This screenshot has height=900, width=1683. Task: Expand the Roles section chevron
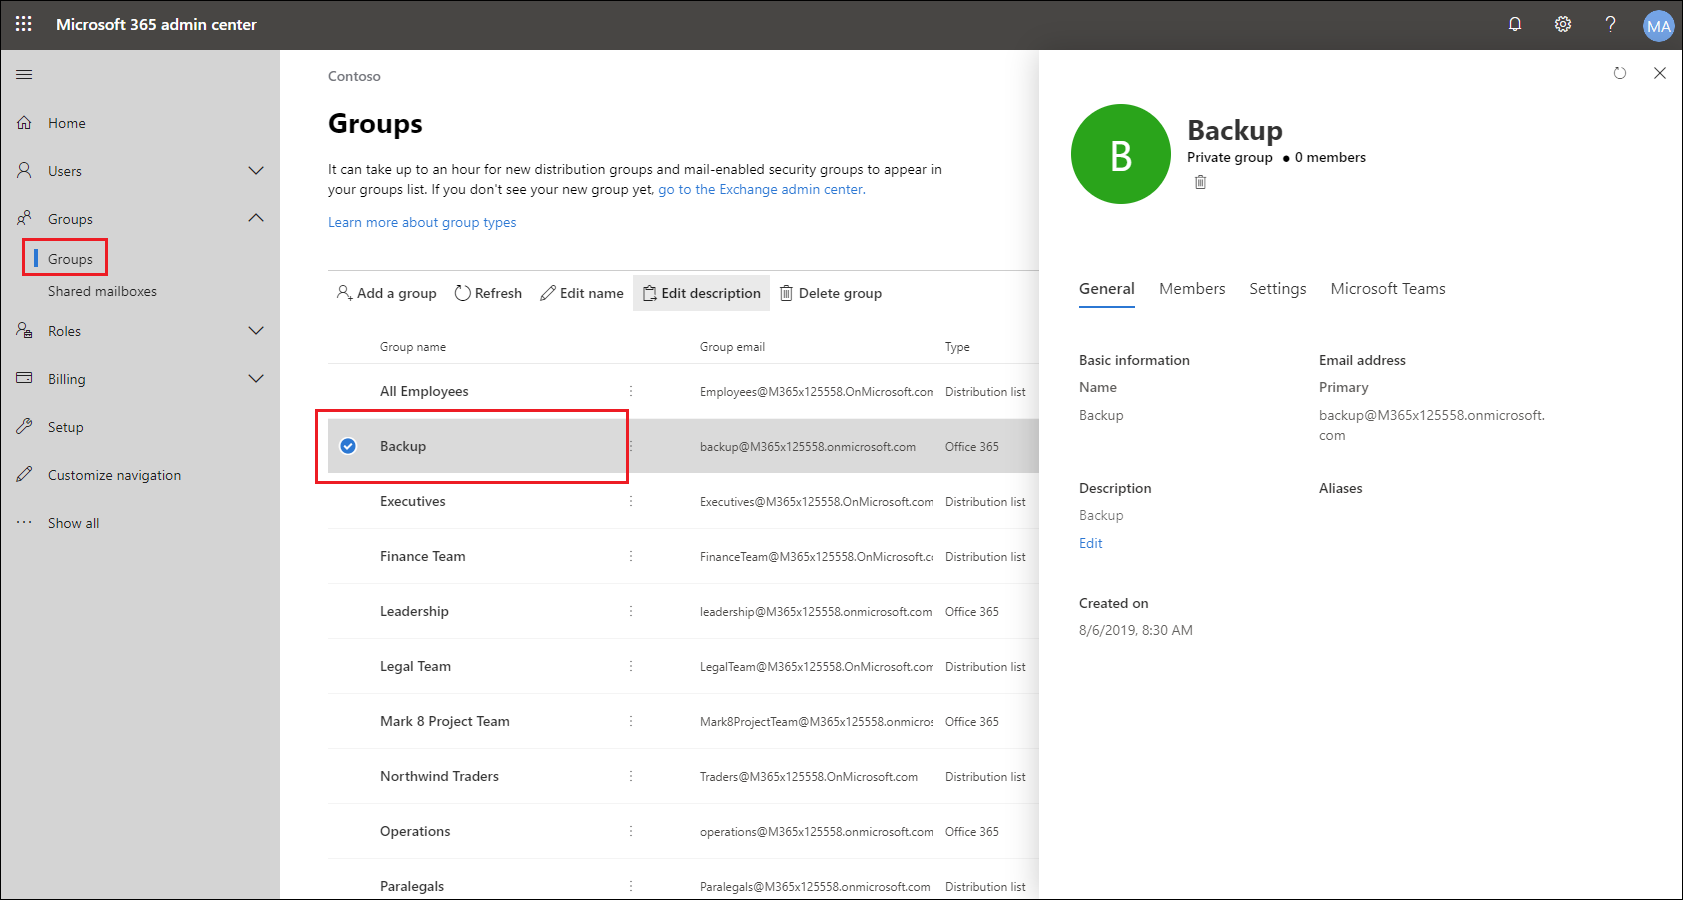coord(256,330)
